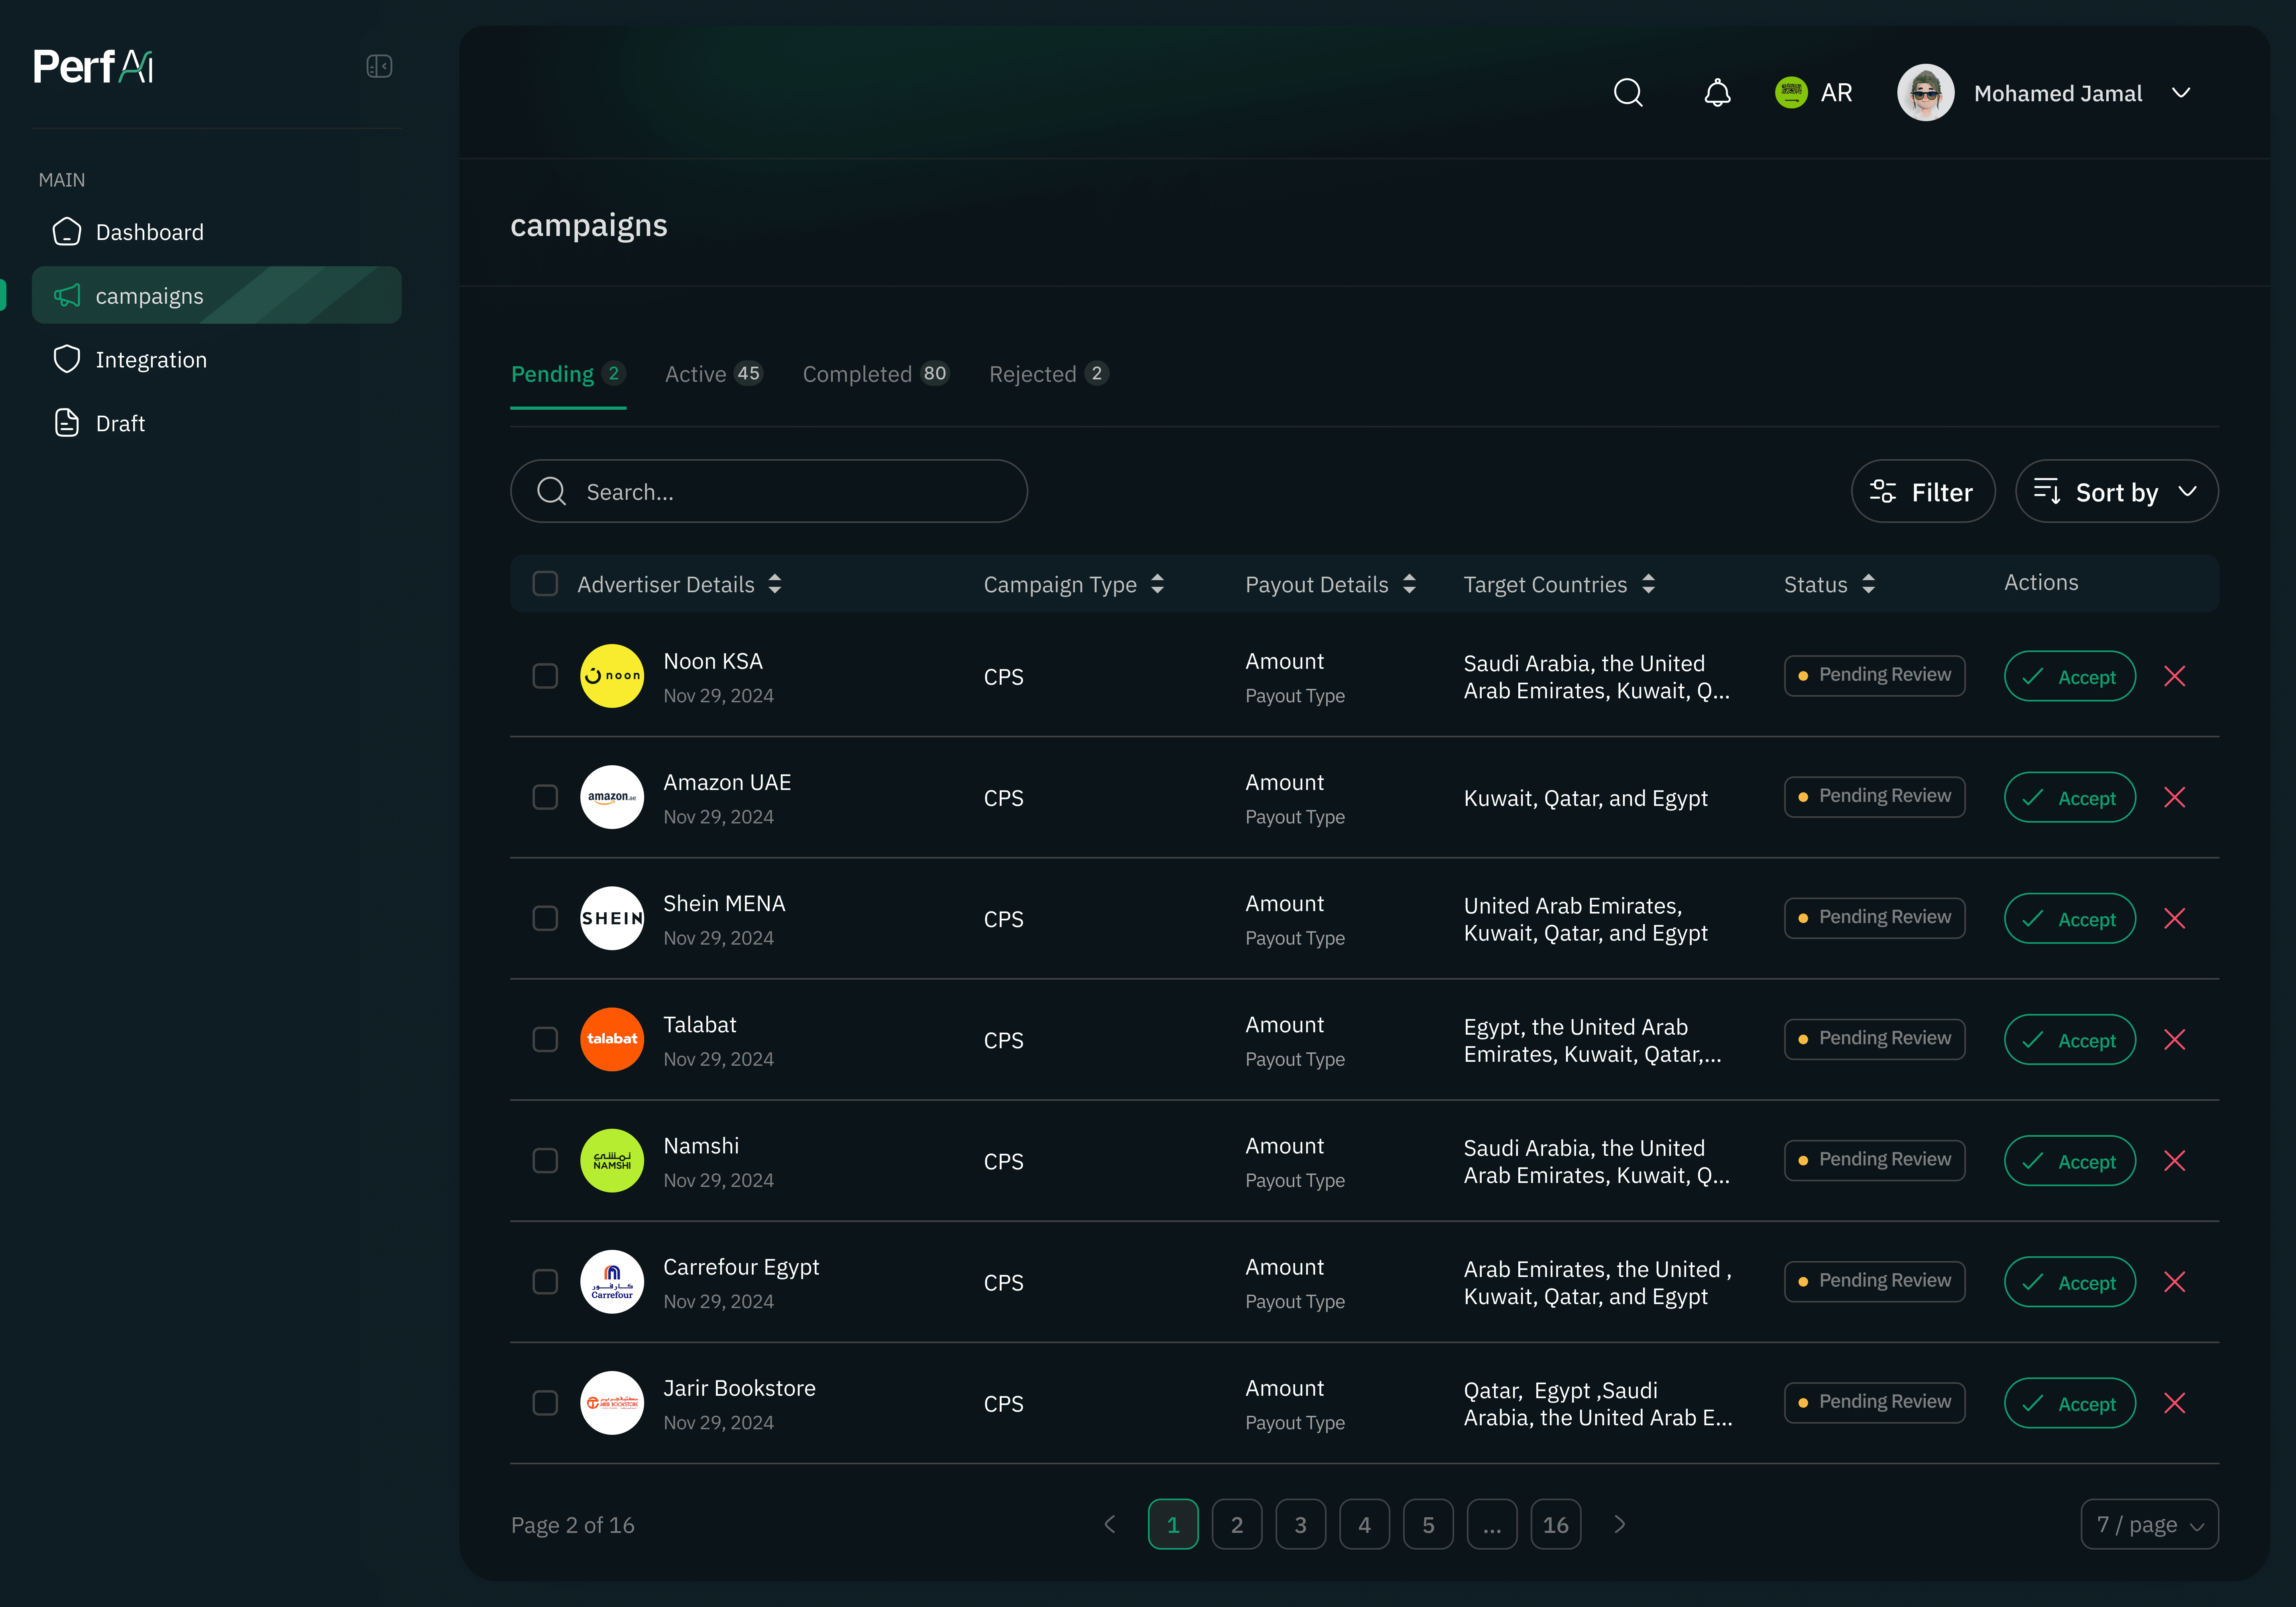
Task: Select the Amazon UAE row checkbox
Action: [545, 798]
